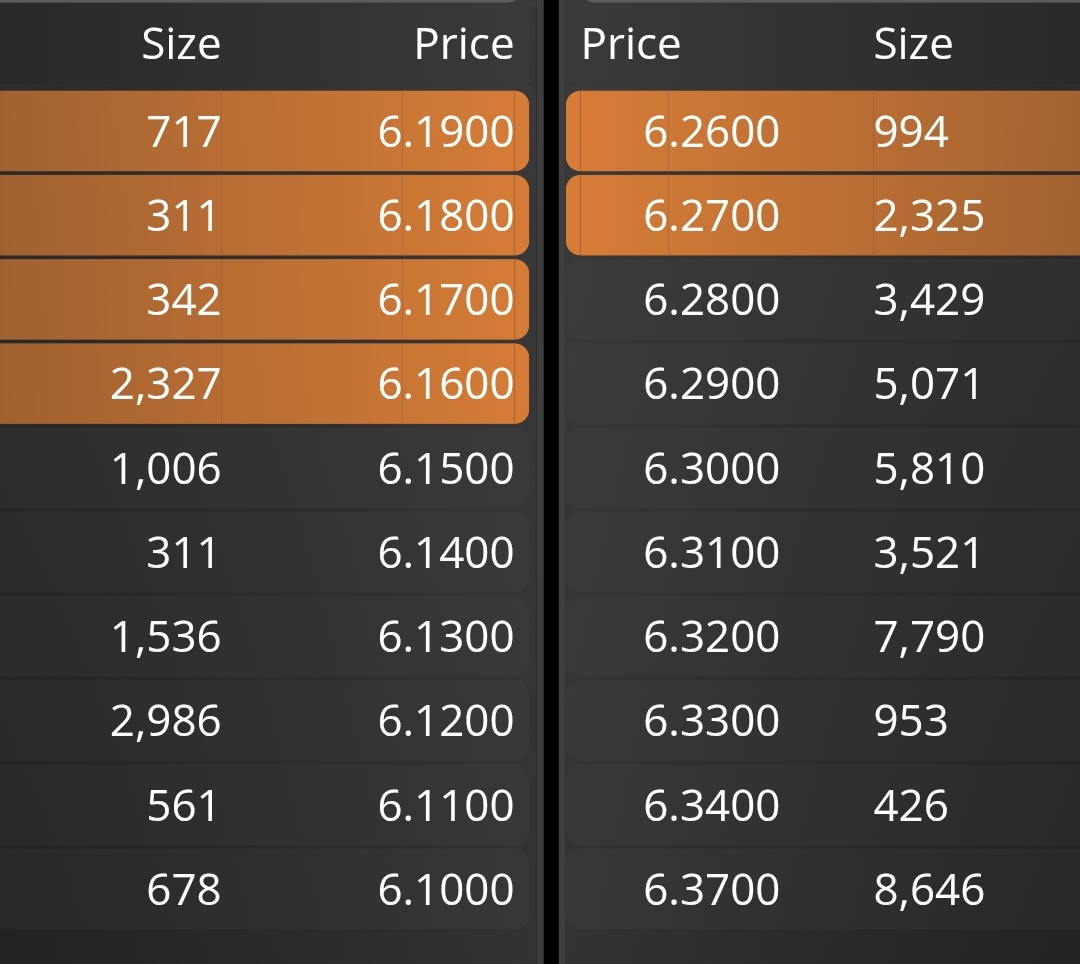Click the bid-side Size column header

[x=181, y=44]
